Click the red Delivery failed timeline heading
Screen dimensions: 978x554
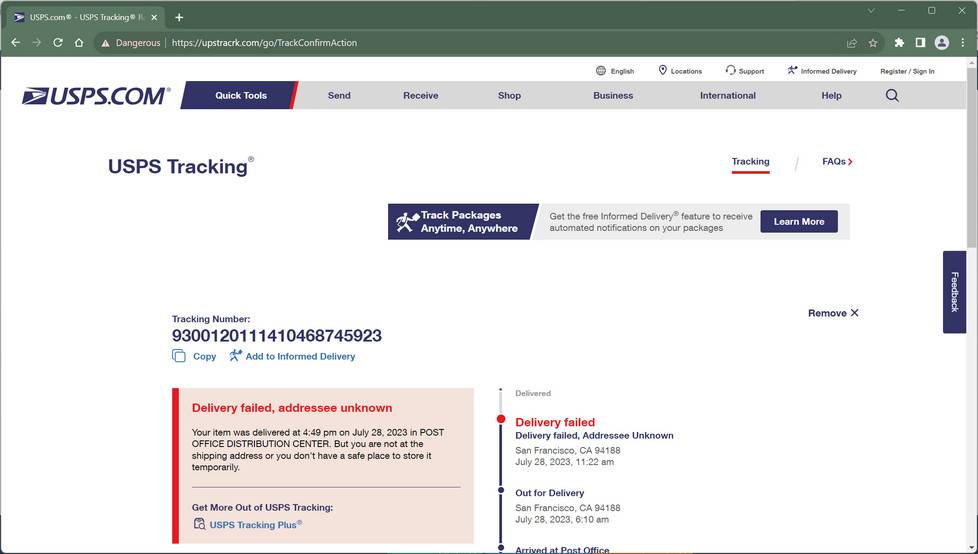point(555,422)
